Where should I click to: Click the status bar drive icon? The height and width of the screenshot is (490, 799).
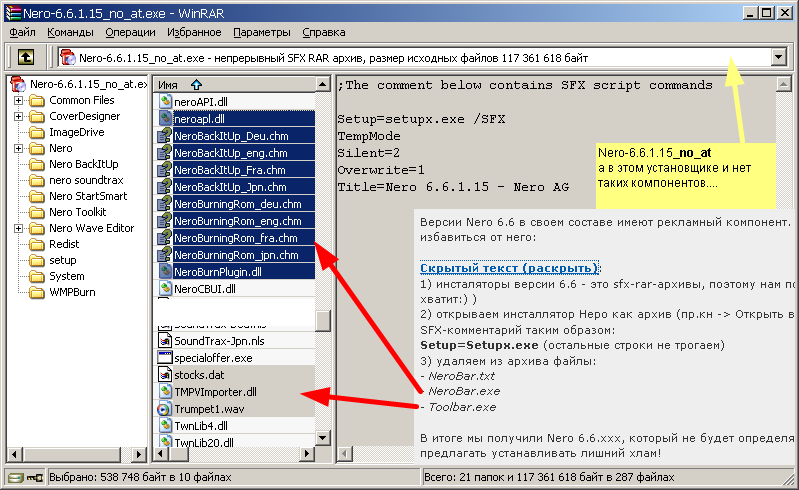click(x=16, y=478)
